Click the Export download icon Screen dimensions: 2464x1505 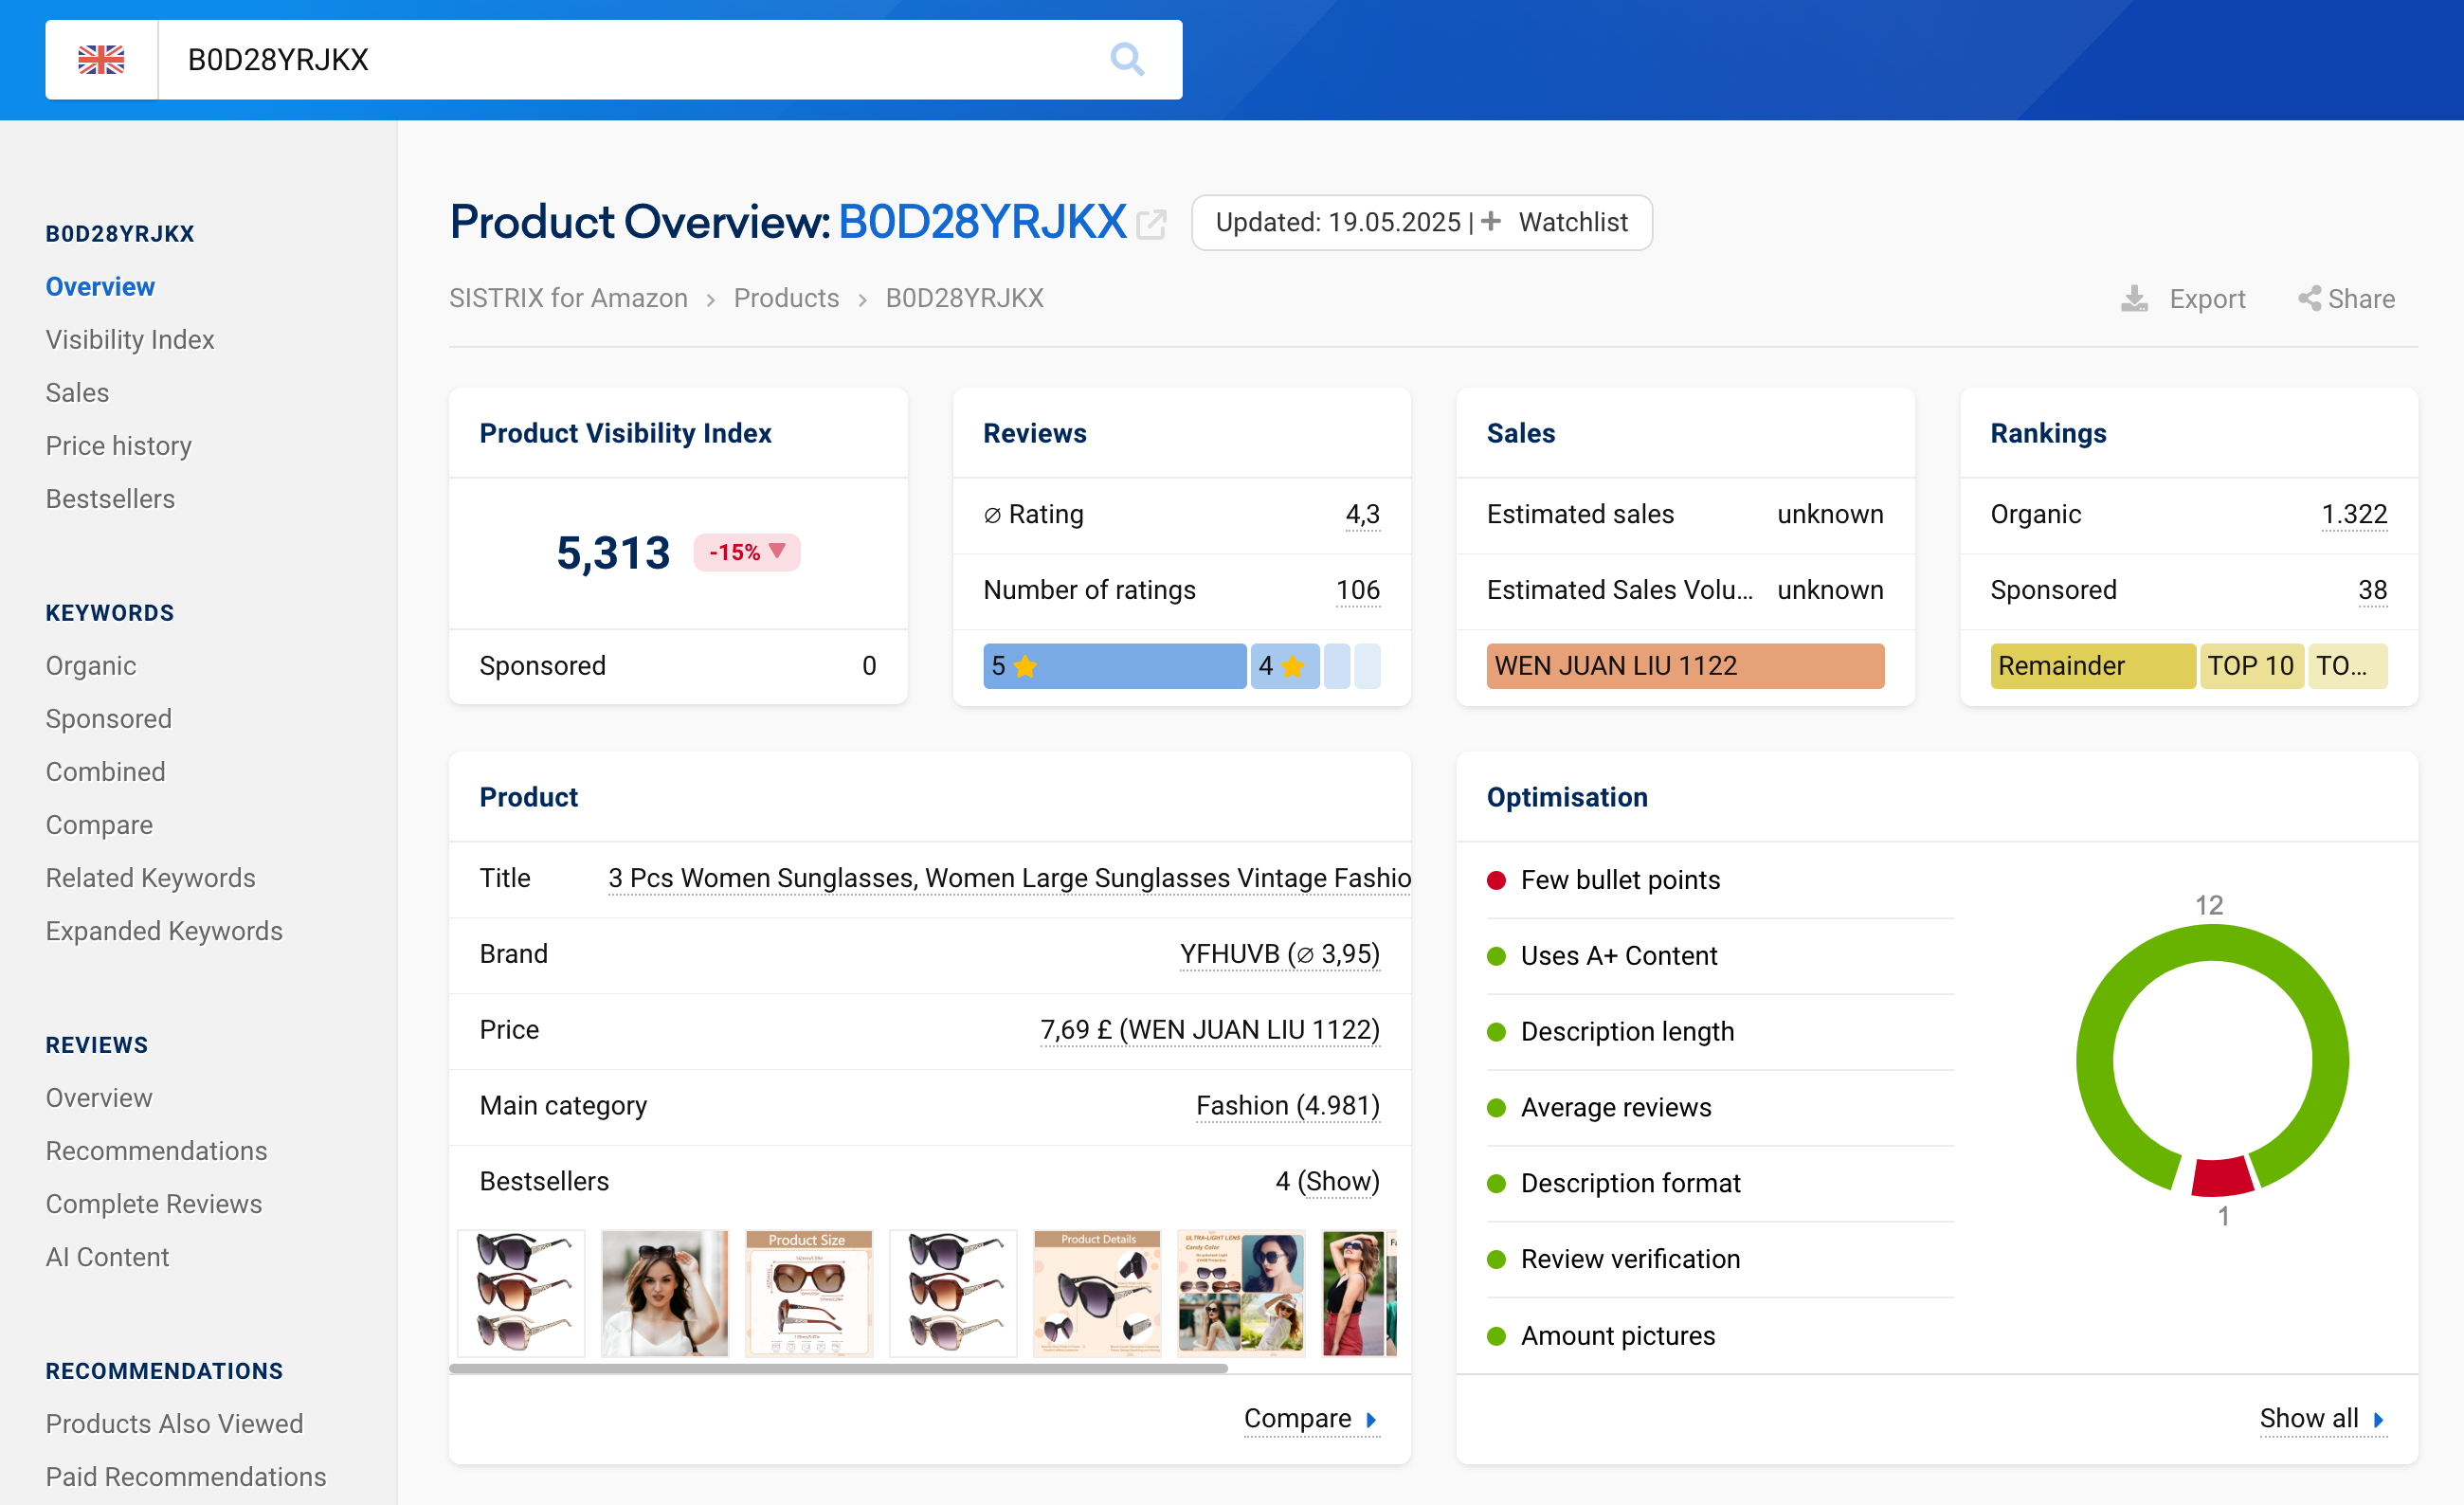coord(2134,299)
